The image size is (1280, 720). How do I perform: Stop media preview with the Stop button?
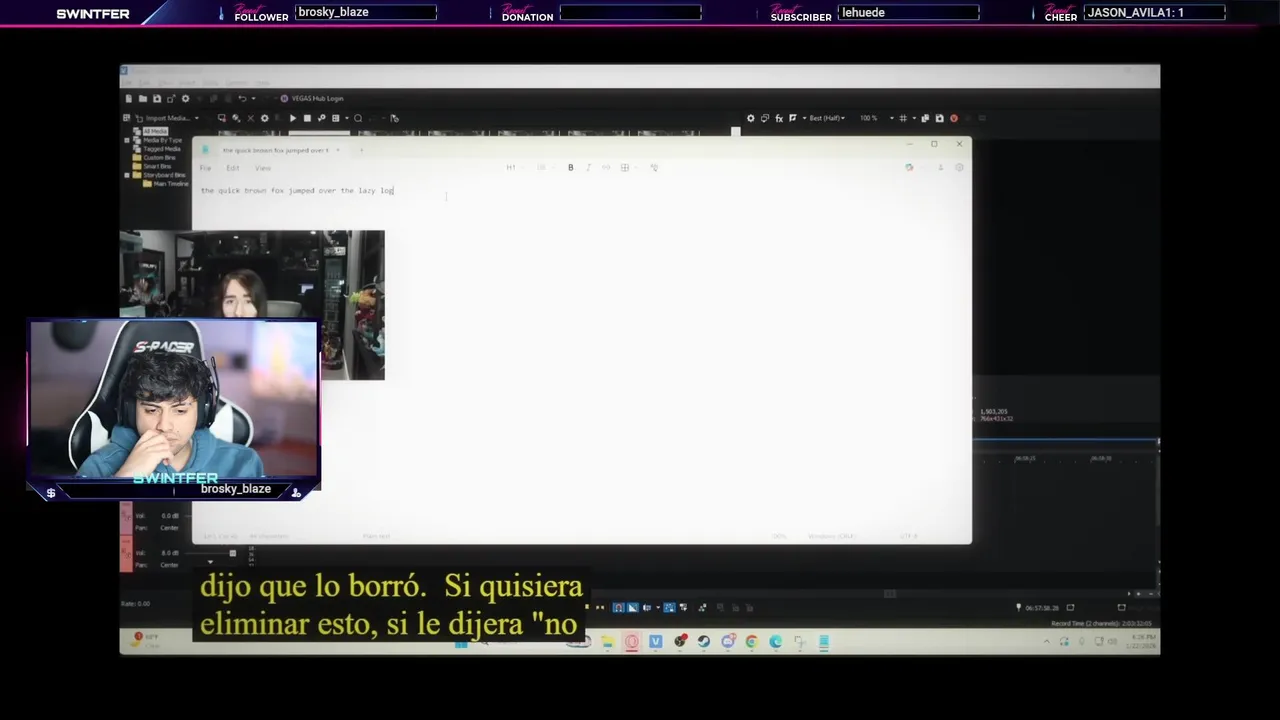click(307, 118)
